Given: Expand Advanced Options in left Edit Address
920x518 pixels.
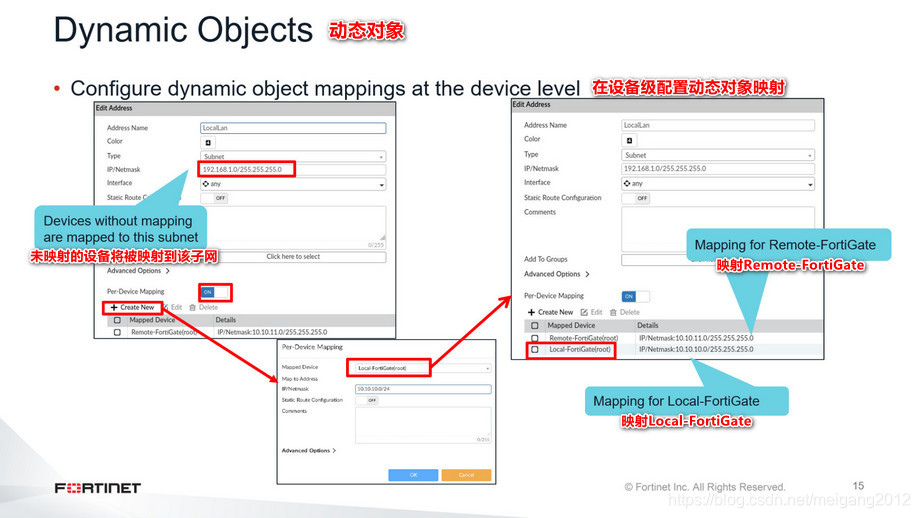Looking at the screenshot, I should click(x=138, y=271).
